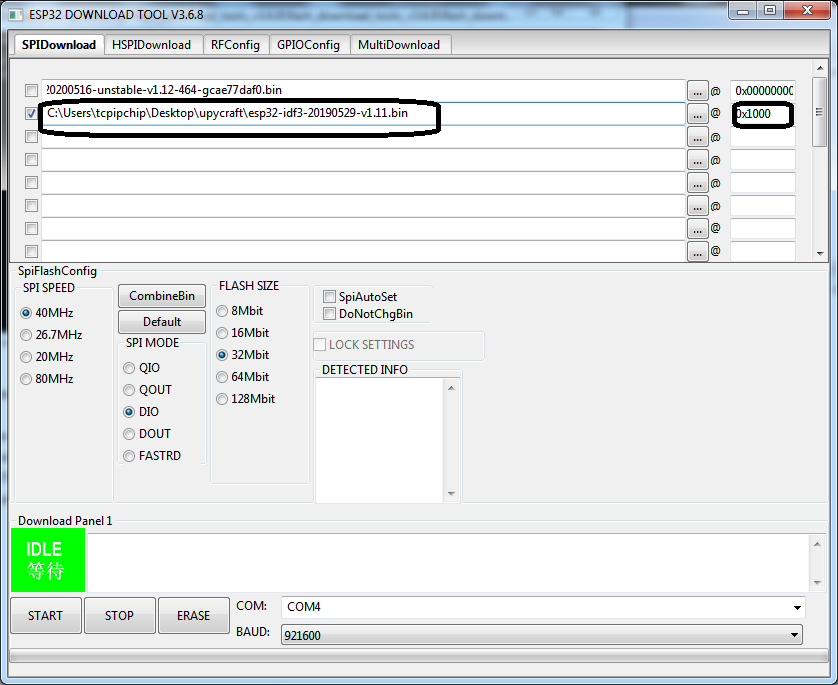Tick the checkbox for the v1.12-464 bin file row
The width and height of the screenshot is (838, 685).
(x=32, y=90)
